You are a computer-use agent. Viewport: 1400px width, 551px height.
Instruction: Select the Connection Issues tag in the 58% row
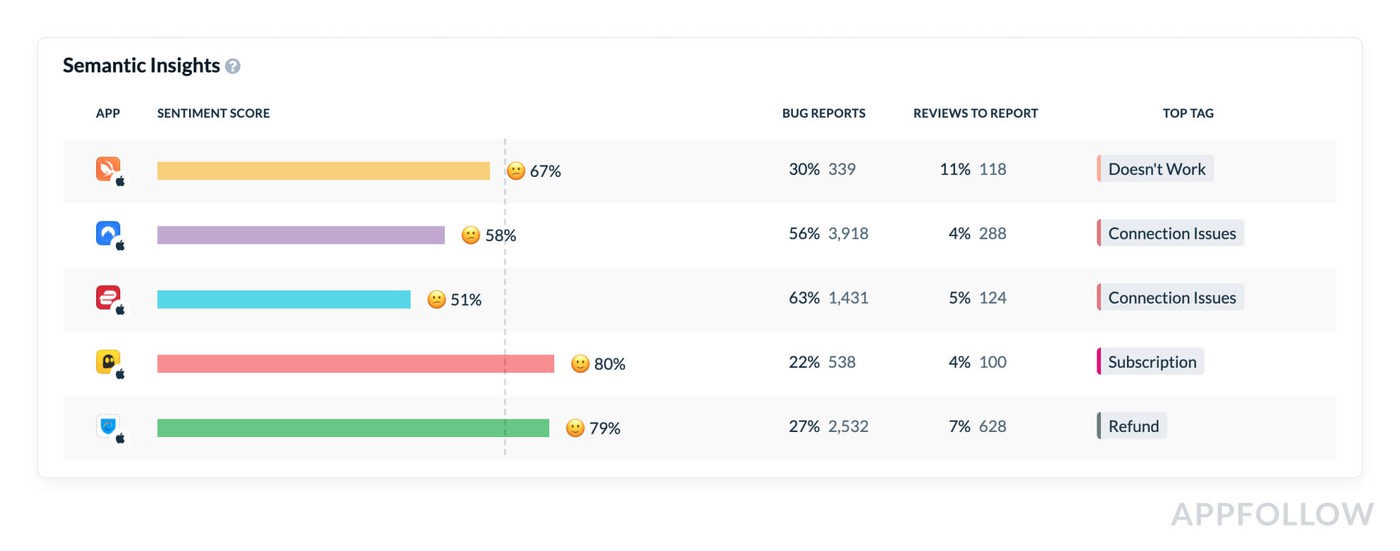click(x=1171, y=234)
